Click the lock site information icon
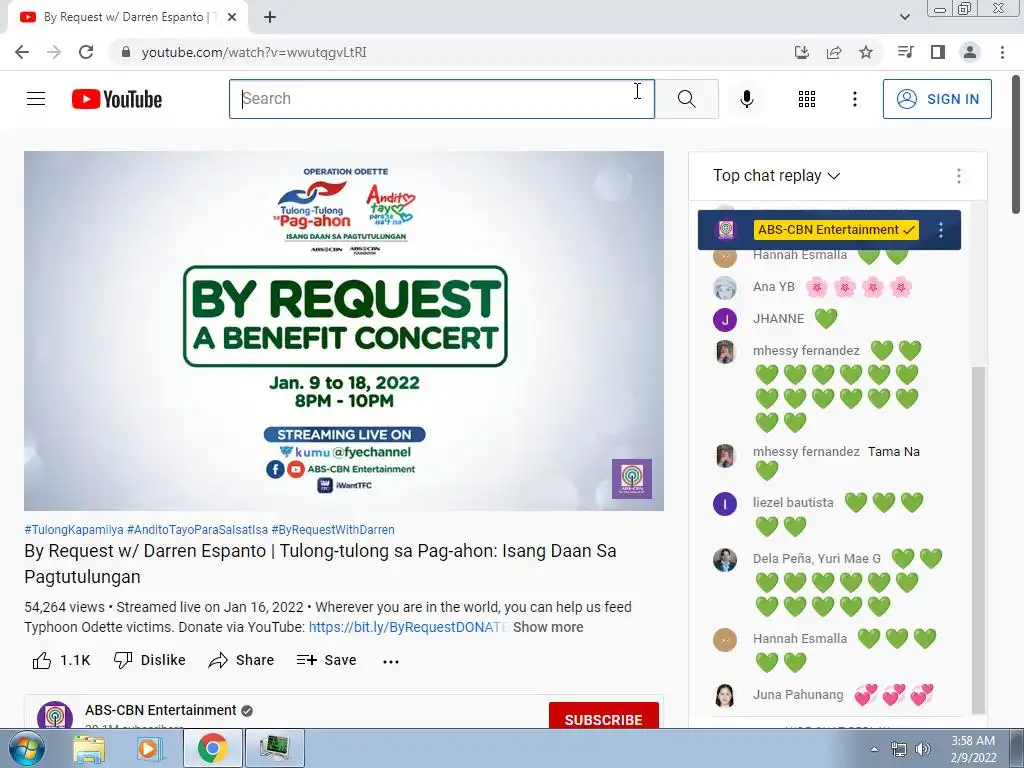Screen dimensions: 1024x768 tap(126, 52)
